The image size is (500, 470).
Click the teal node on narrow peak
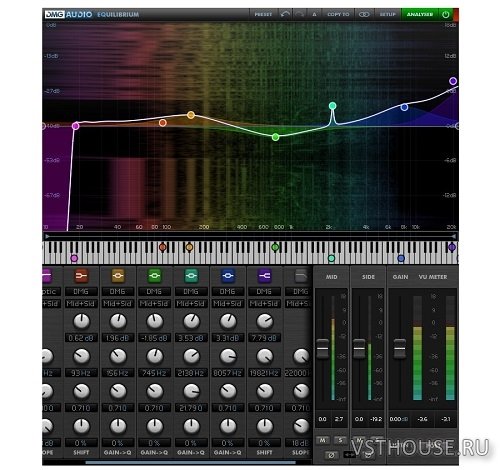click(332, 106)
